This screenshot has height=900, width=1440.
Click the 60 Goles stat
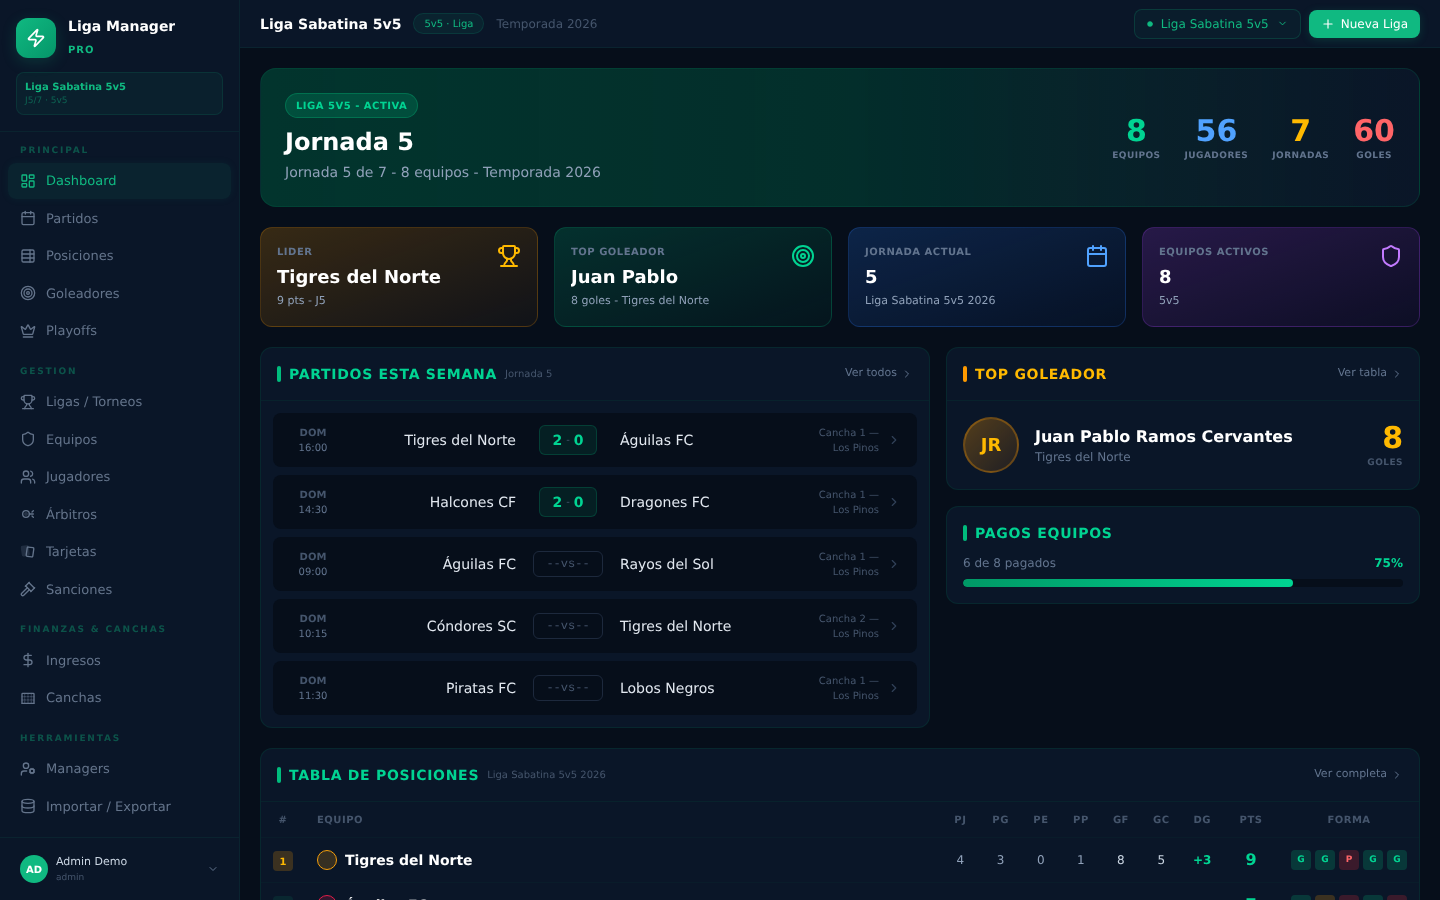click(1374, 138)
